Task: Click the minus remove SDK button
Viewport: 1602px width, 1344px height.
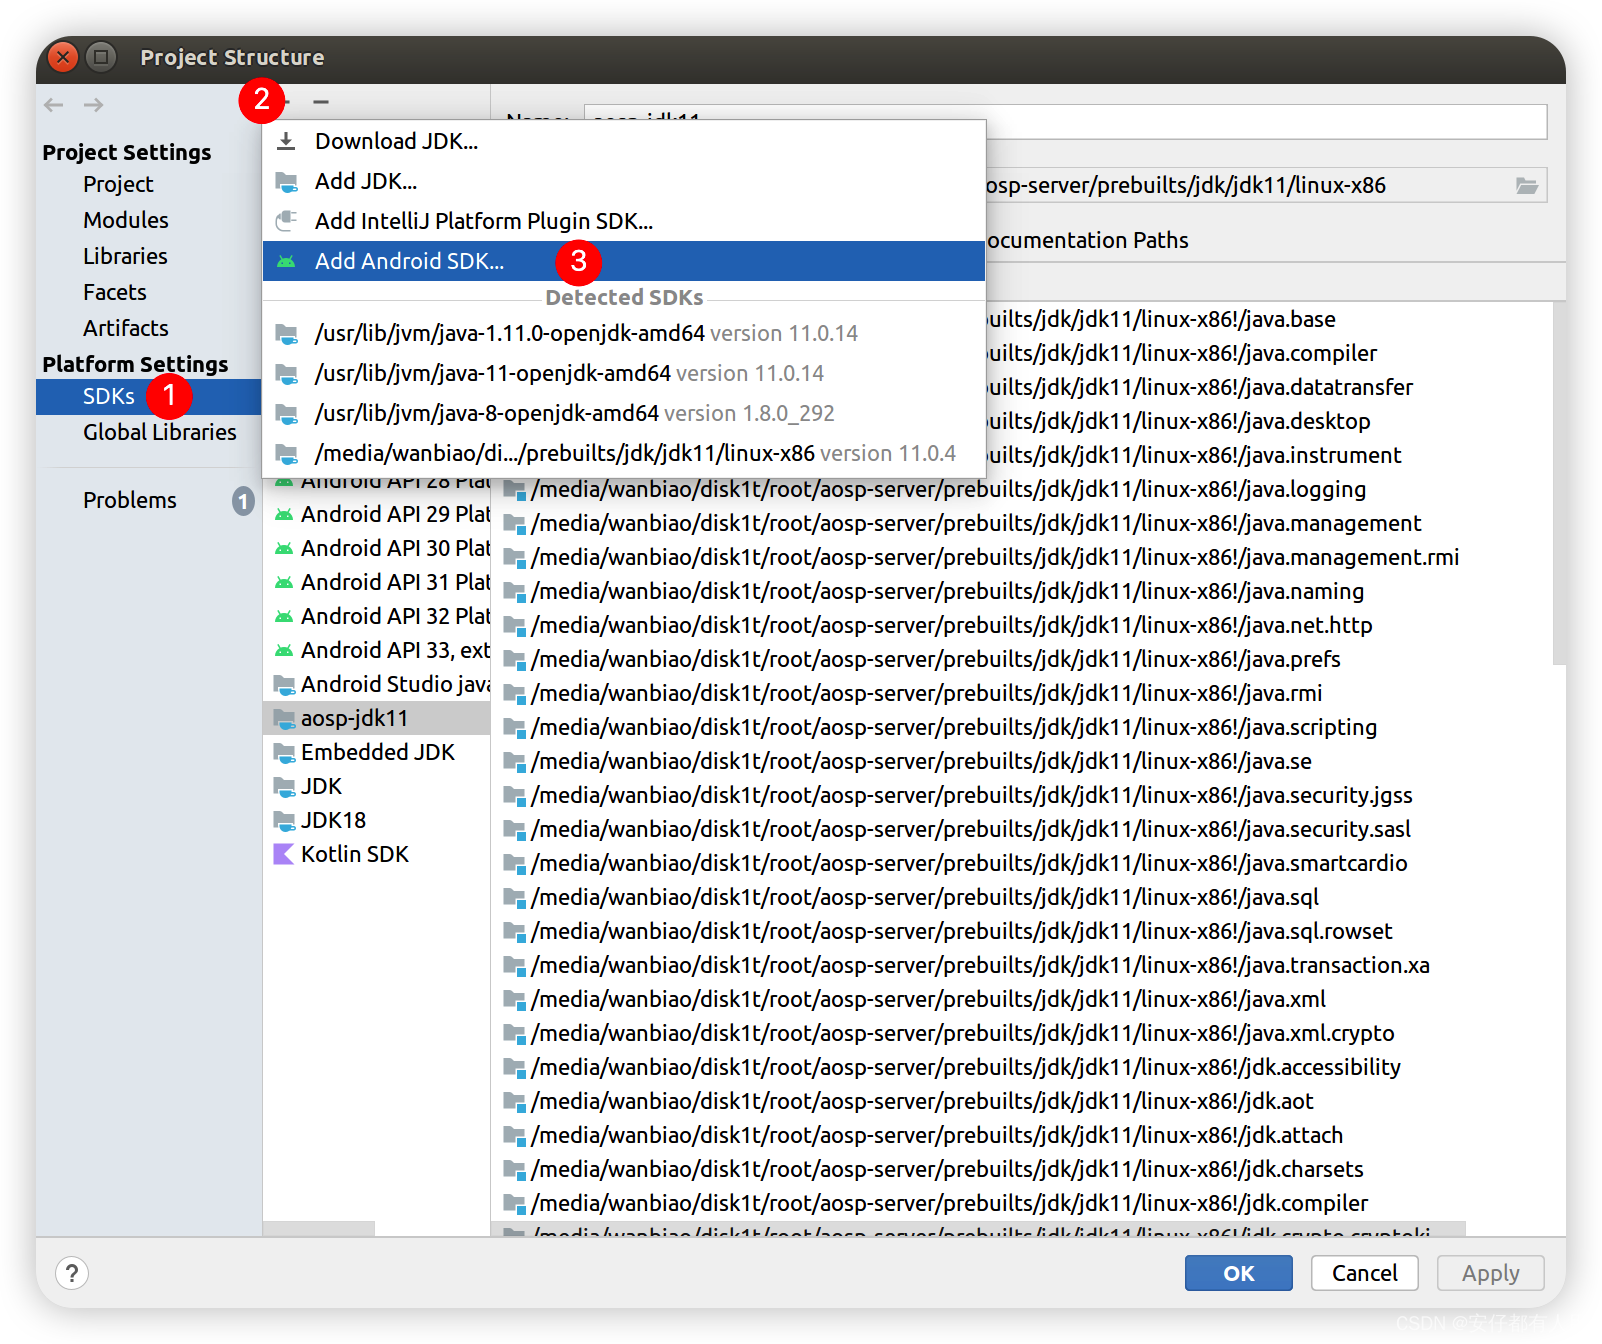Action: (x=320, y=102)
